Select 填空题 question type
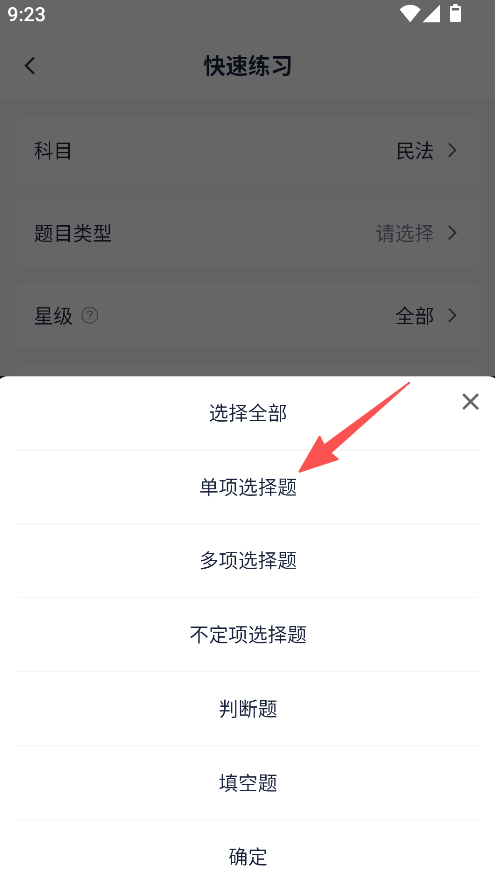Viewport: 495px width, 885px height. coord(248,783)
